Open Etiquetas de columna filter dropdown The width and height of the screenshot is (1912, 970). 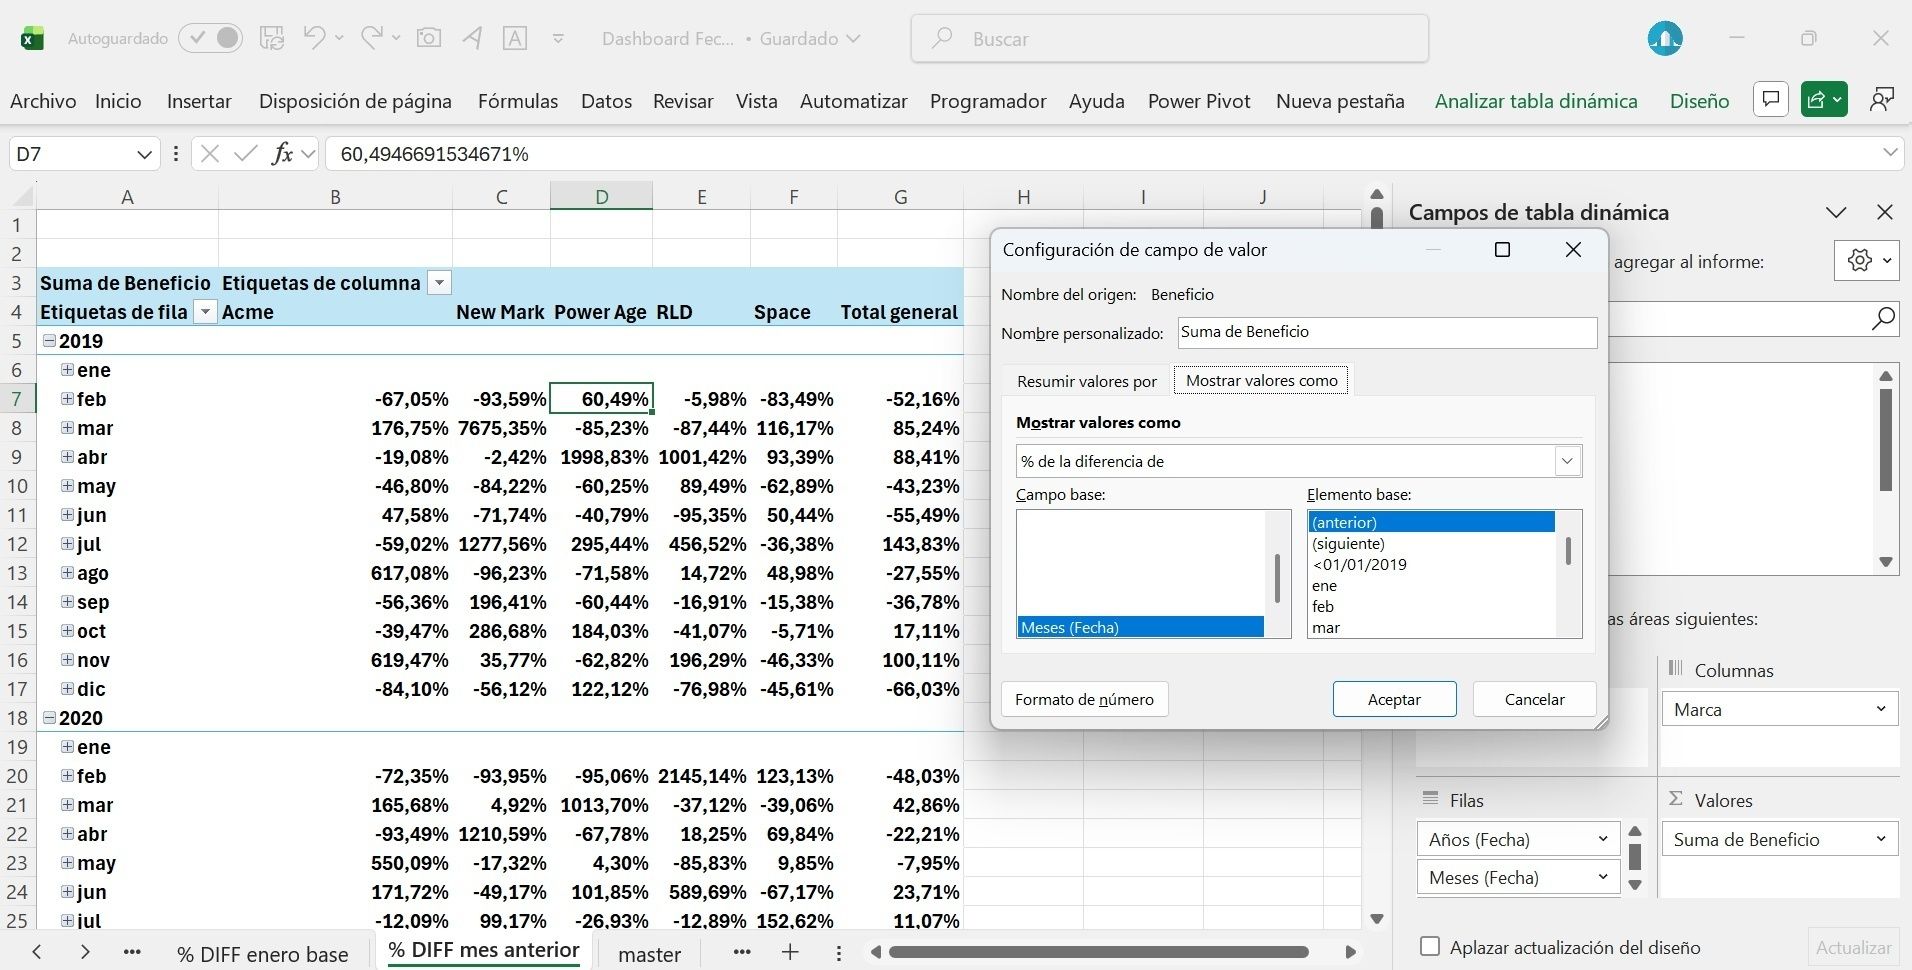pos(439,283)
